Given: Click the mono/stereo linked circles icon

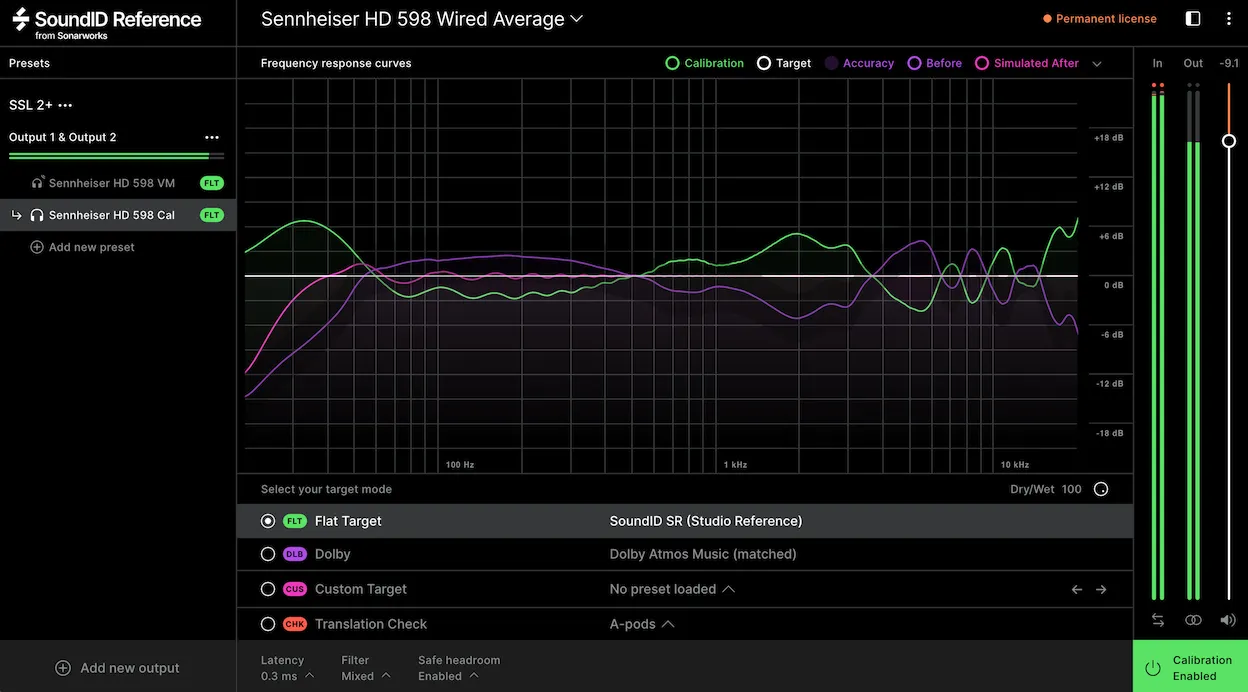Looking at the screenshot, I should point(1193,620).
